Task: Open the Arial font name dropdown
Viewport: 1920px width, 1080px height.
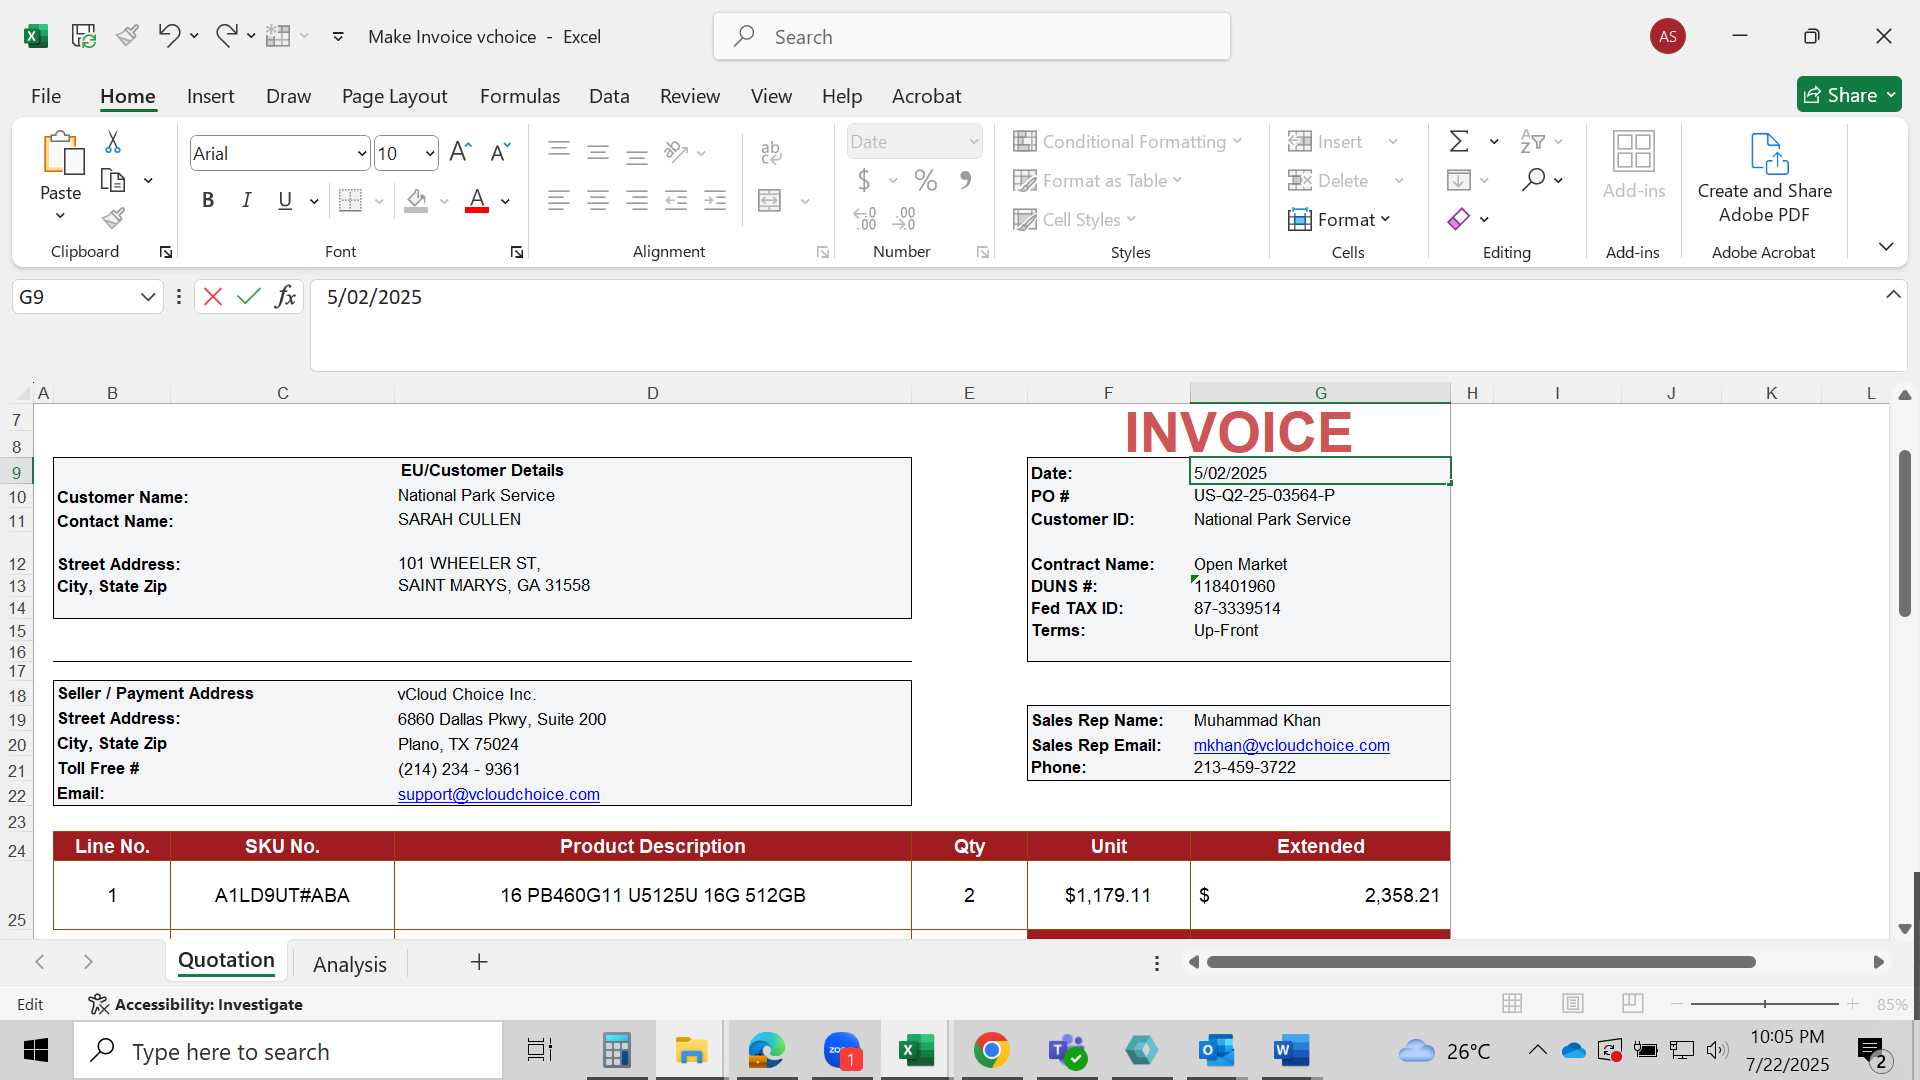Action: coord(361,153)
